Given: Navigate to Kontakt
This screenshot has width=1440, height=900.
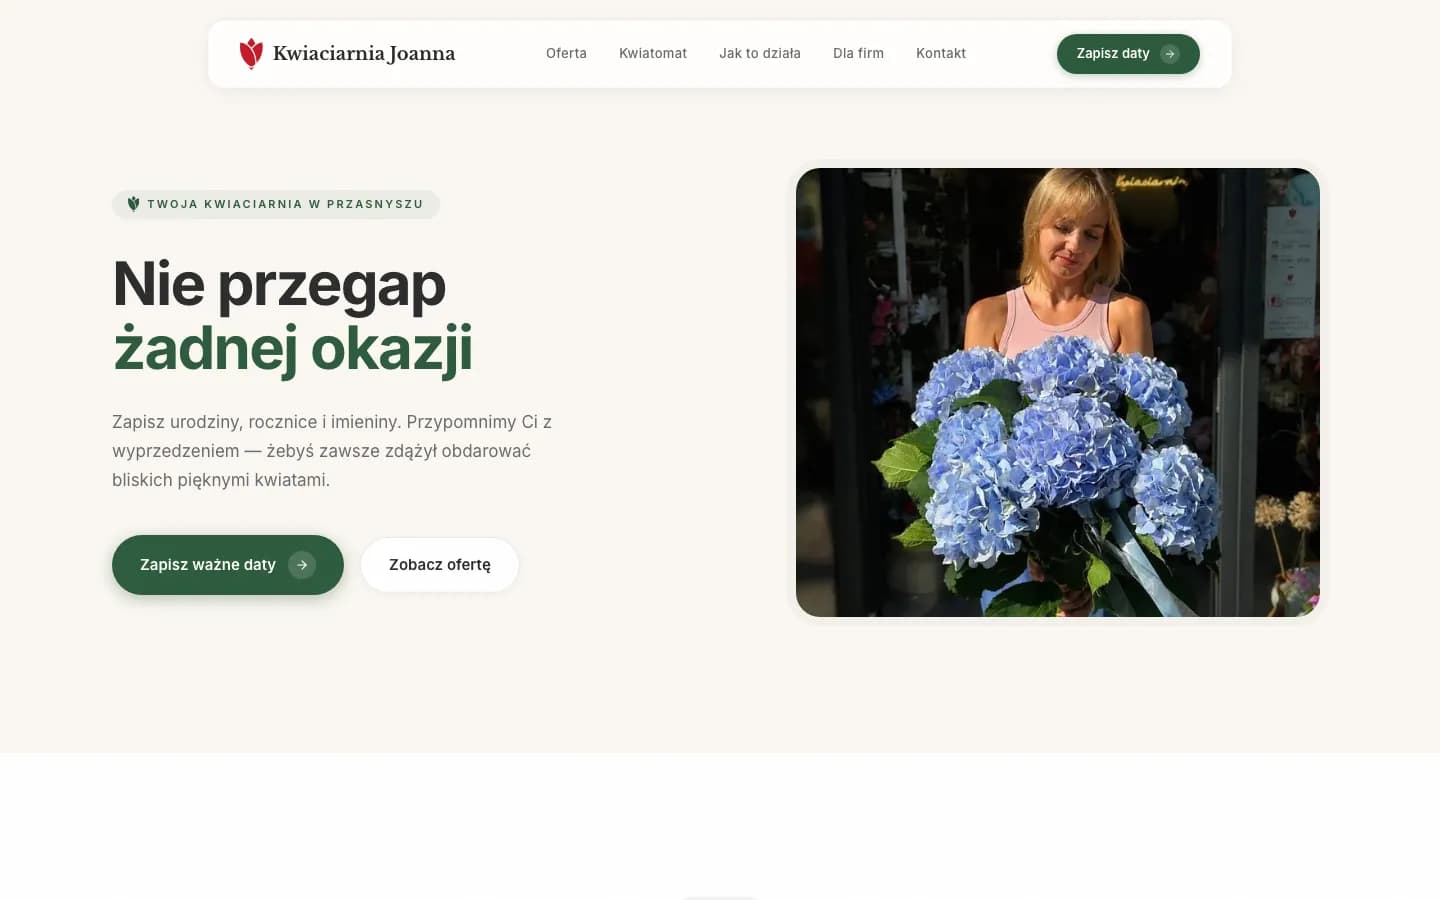Looking at the screenshot, I should point(941,54).
